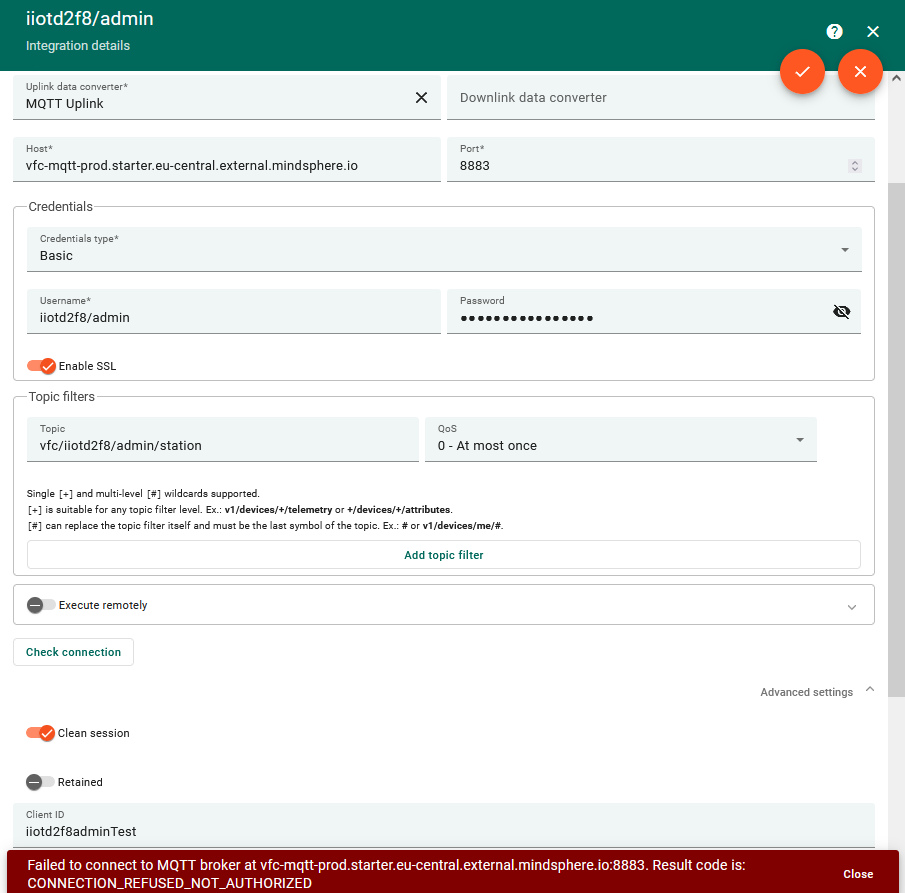Apply changes with the orange checkmark

802,71
